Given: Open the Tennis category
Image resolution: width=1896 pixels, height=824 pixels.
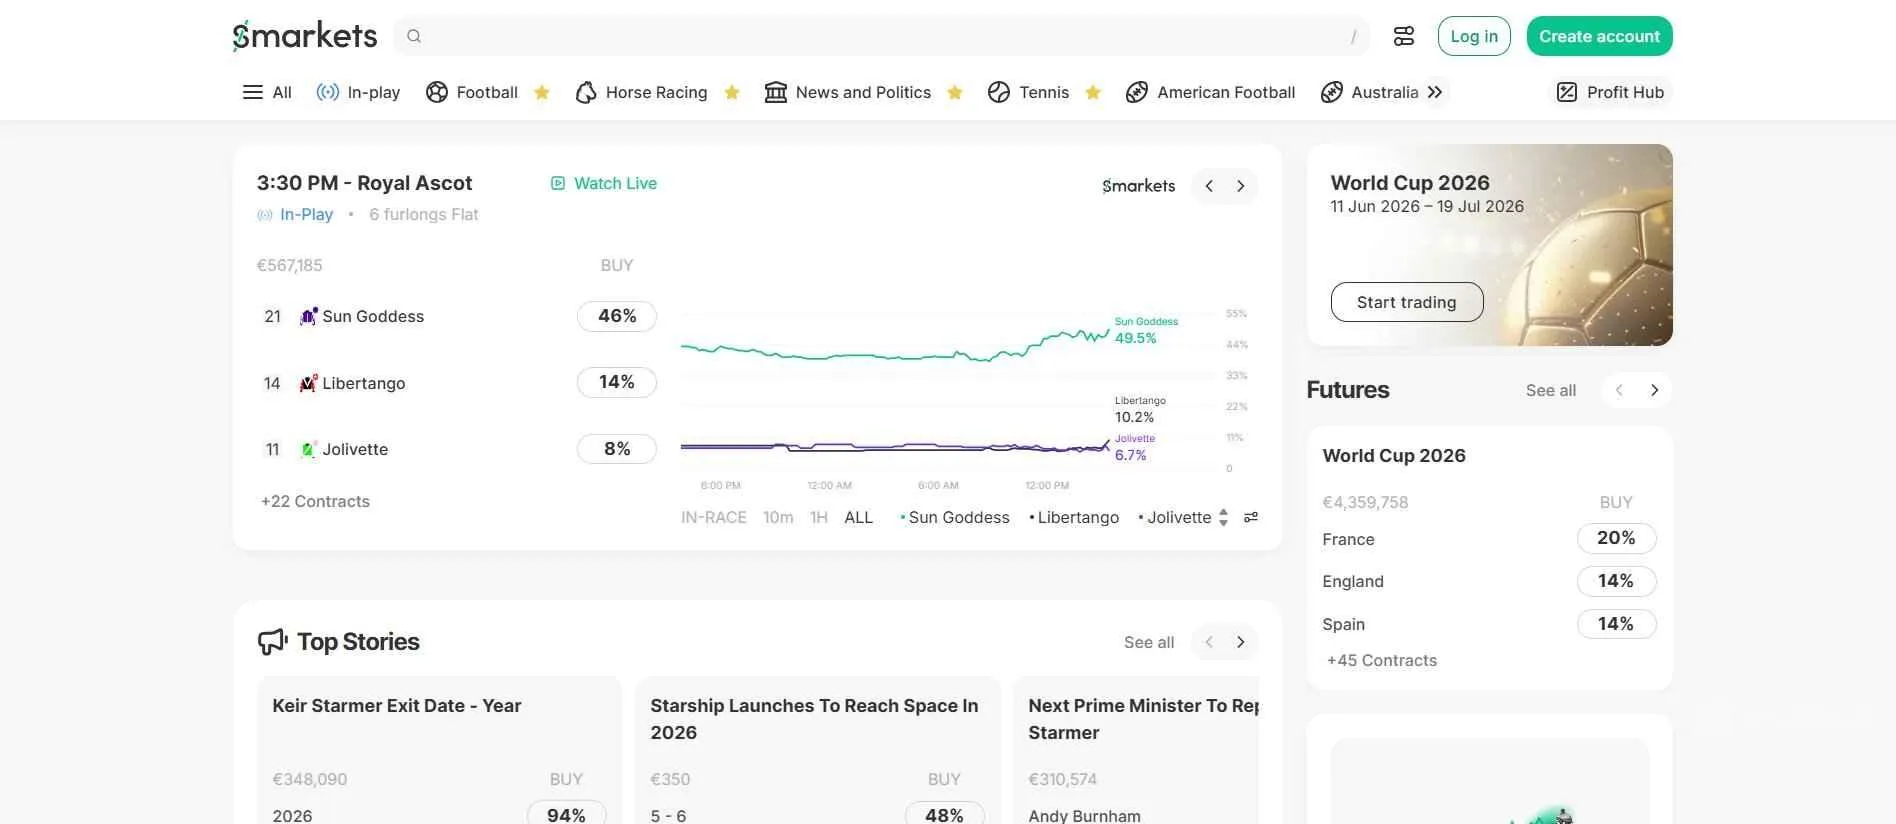Looking at the screenshot, I should pos(1029,92).
